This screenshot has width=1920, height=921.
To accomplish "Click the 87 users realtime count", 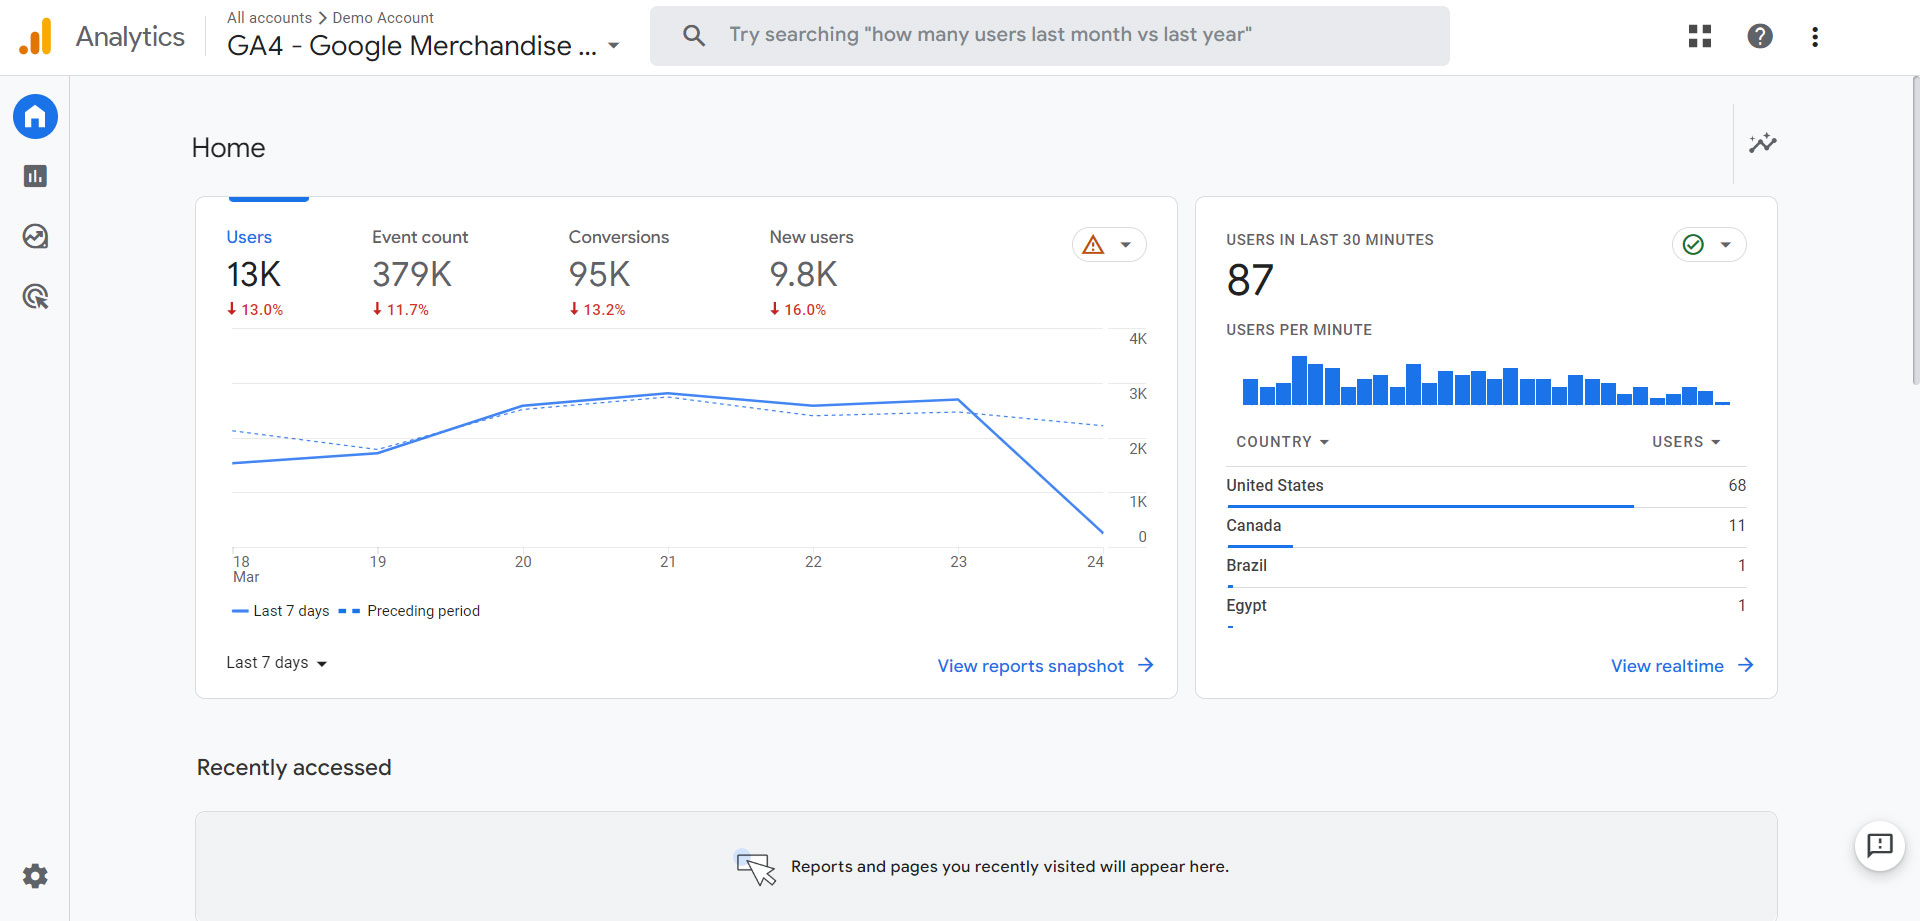I will 1250,280.
